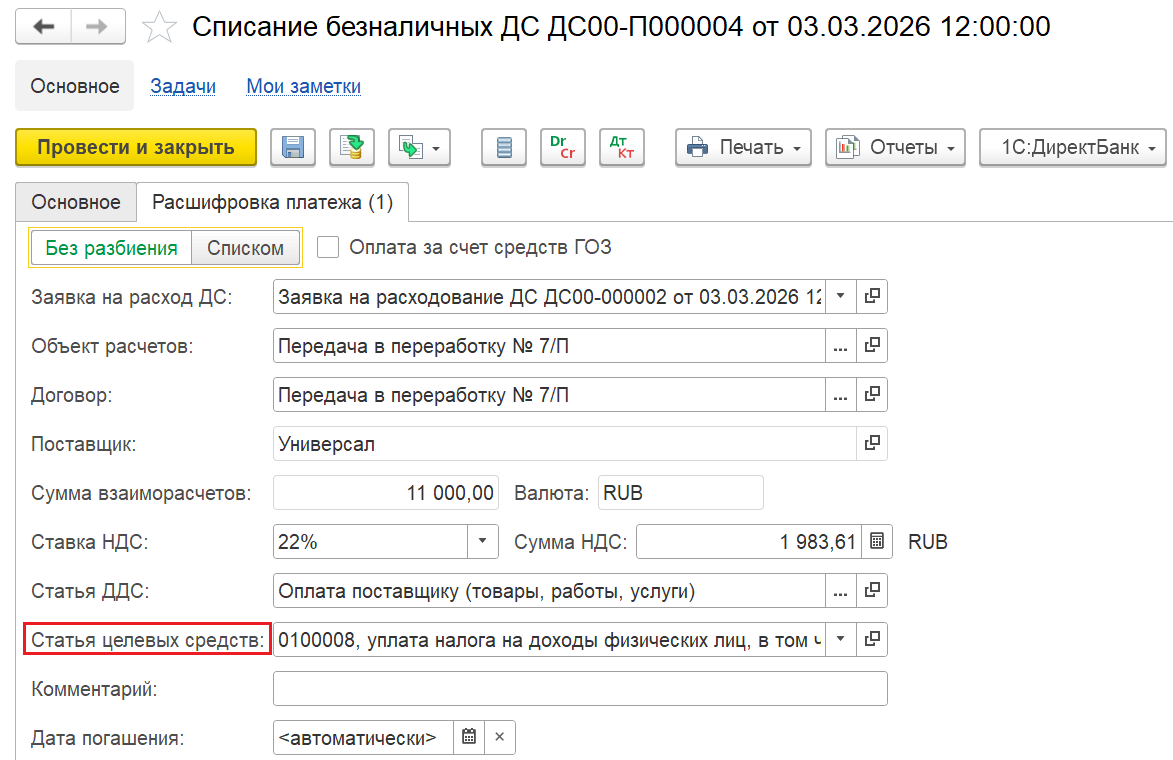Switch to the top Основное navigation section
The width and height of the screenshot is (1173, 760).
click(x=75, y=86)
